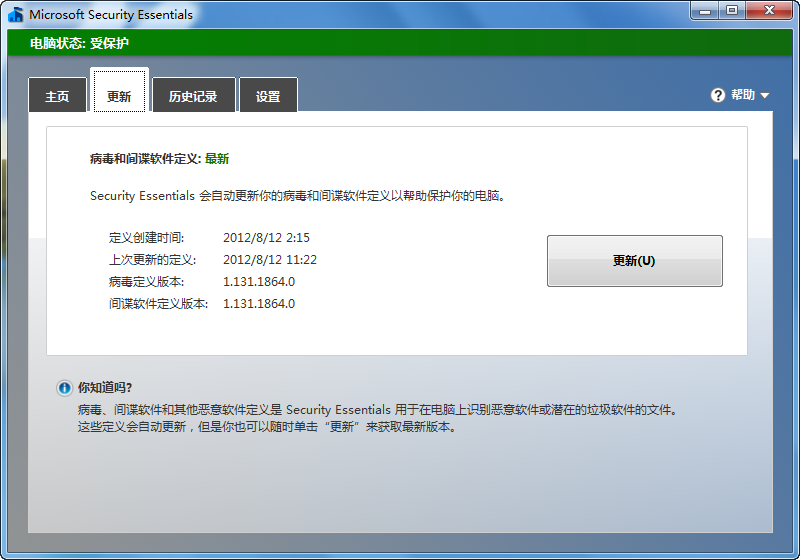Click the blue info icon beside 你知道吗
The width and height of the screenshot is (800, 560).
pyautogui.click(x=64, y=388)
